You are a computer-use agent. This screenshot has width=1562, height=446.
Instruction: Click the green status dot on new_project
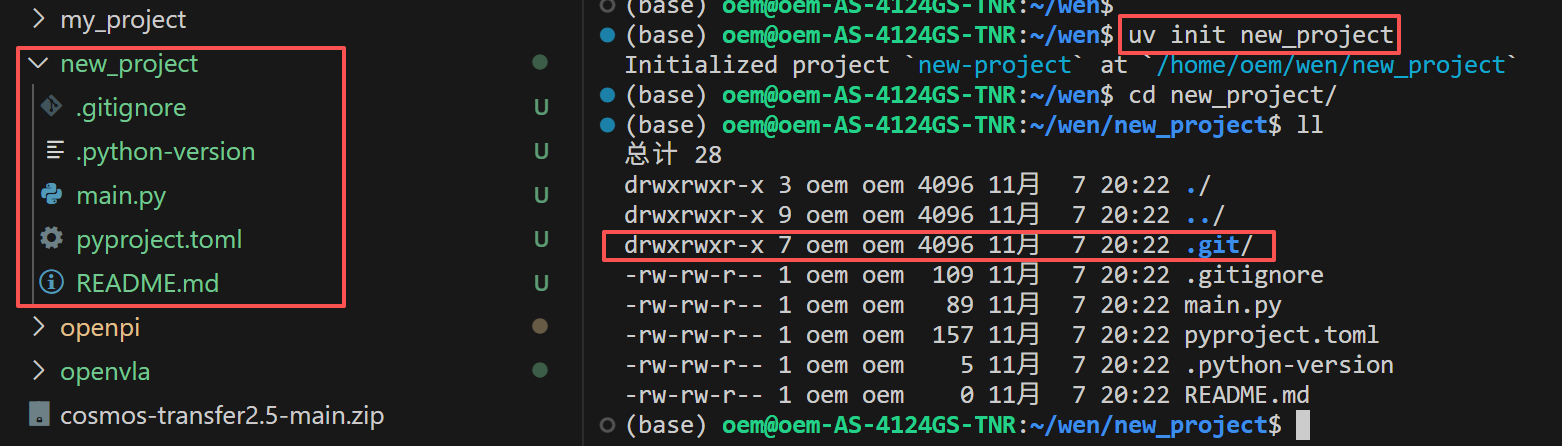(x=540, y=63)
